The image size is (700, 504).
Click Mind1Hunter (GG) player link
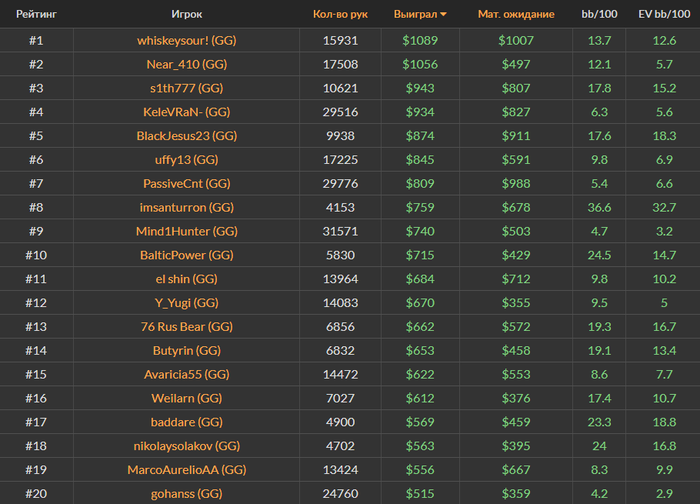pyautogui.click(x=186, y=231)
